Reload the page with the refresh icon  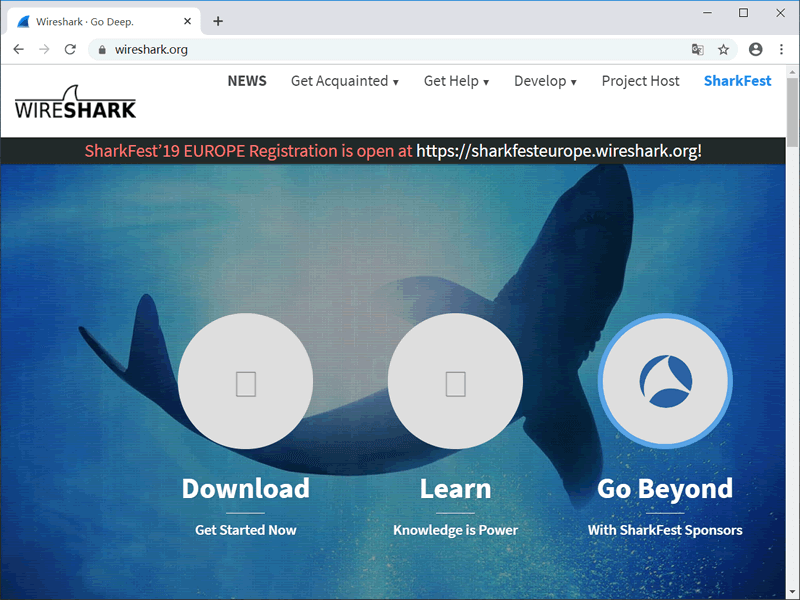70,49
